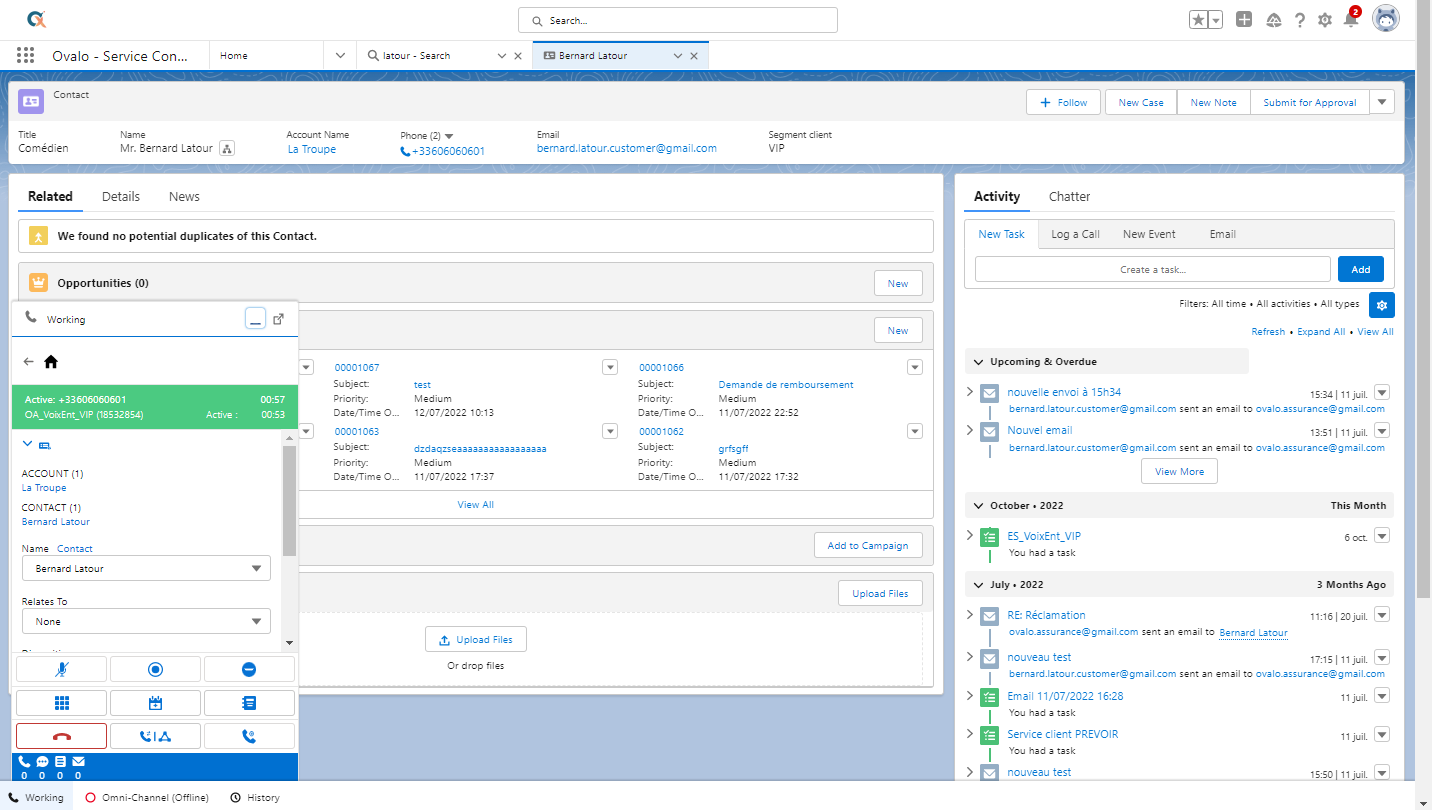Mute the microphone in the softphone

click(x=62, y=669)
